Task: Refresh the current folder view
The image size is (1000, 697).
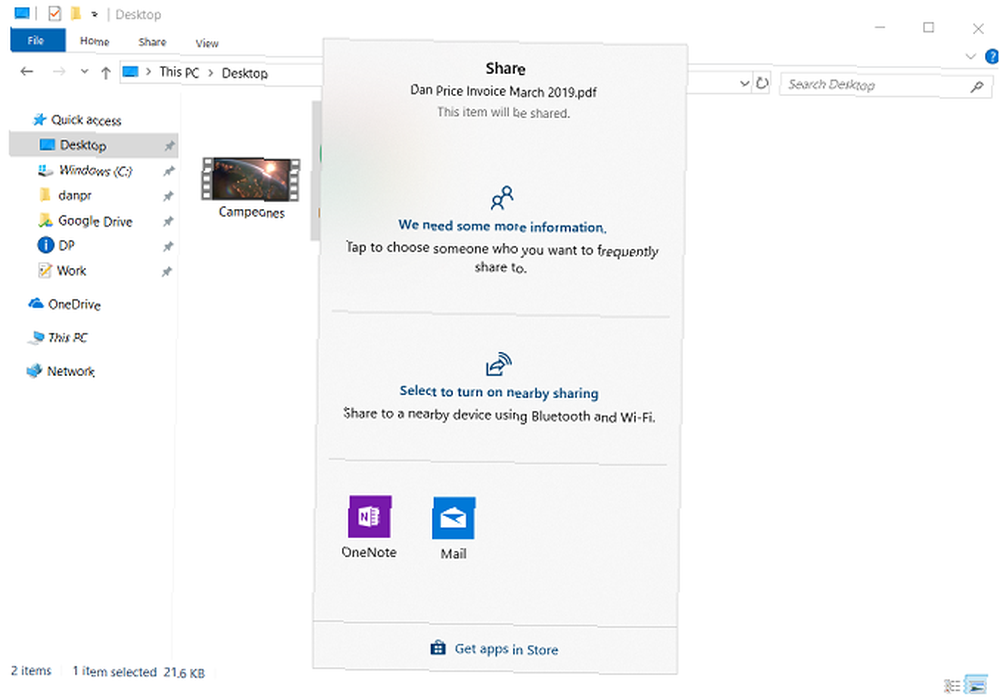Action: click(x=761, y=84)
